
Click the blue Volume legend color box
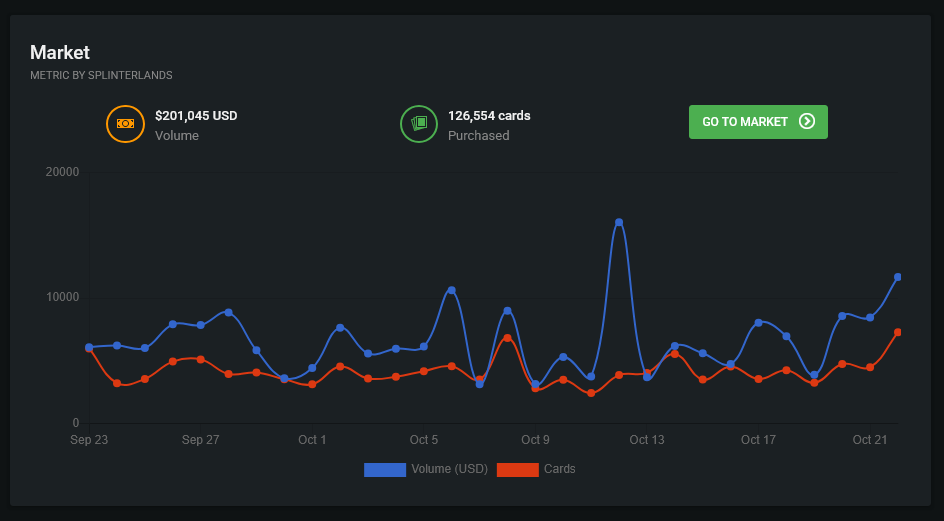tap(385, 469)
